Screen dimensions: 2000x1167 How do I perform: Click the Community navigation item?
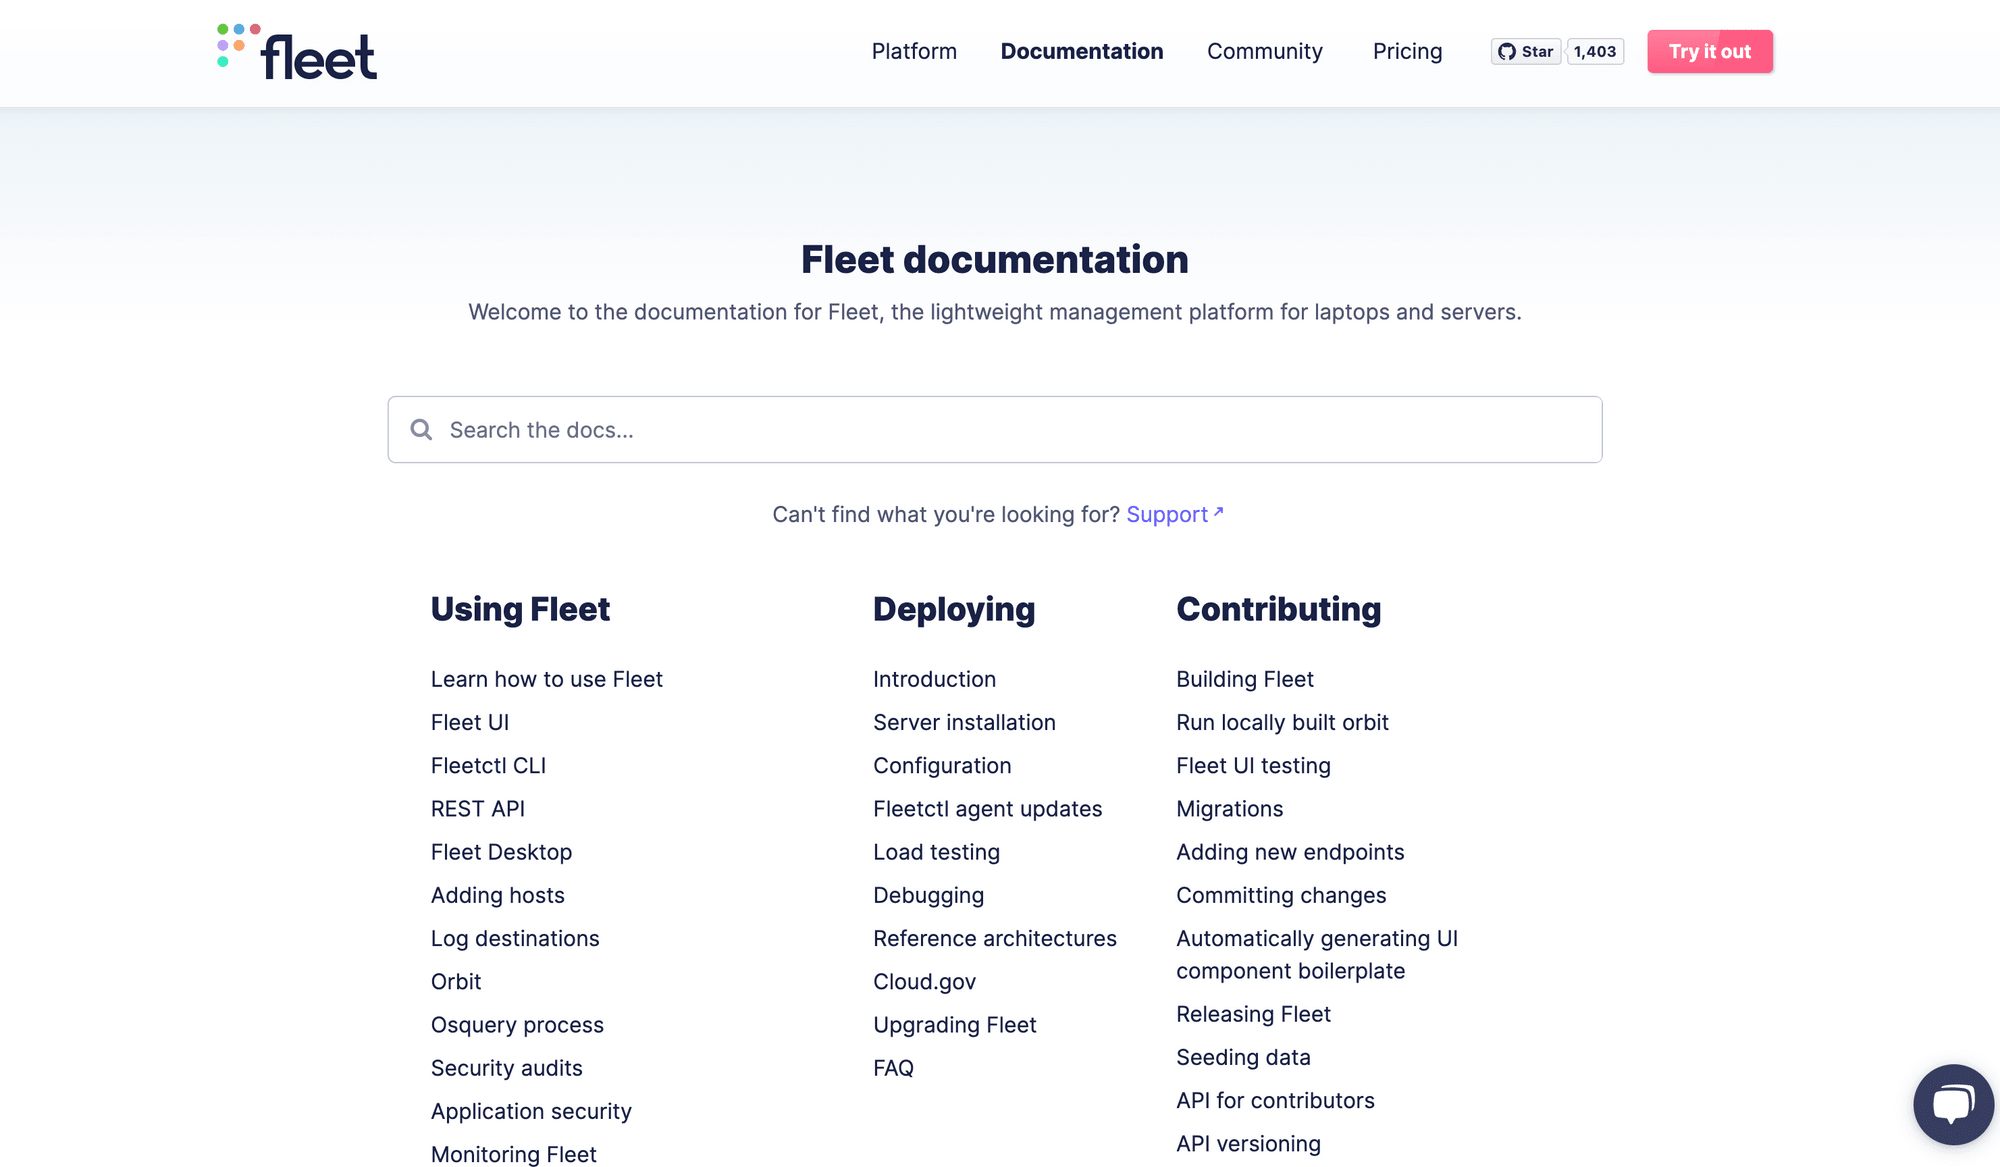point(1264,50)
